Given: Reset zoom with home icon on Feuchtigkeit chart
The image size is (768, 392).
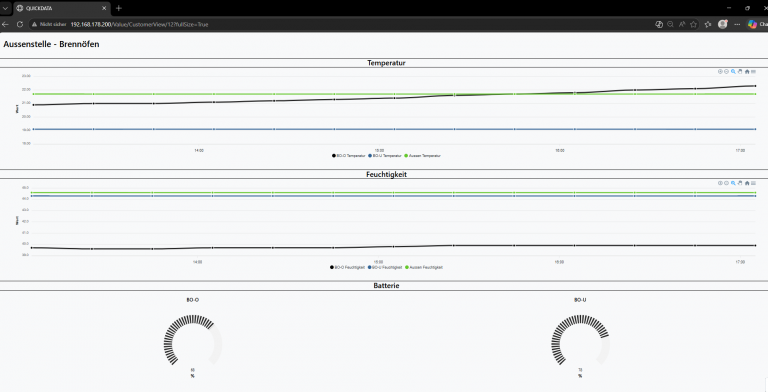Looking at the screenshot, I should pyautogui.click(x=747, y=183).
